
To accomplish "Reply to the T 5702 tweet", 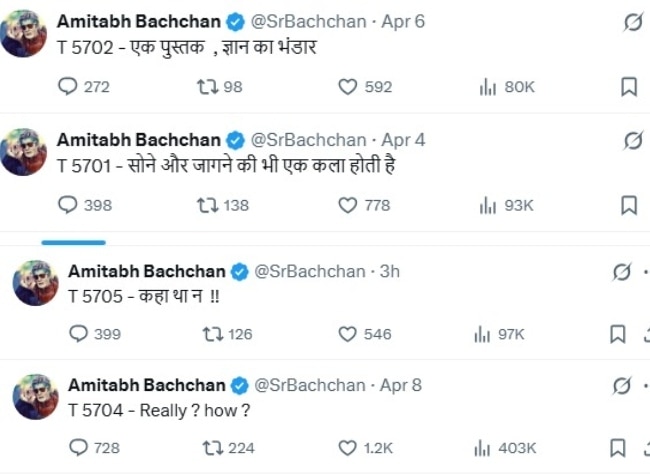I will coord(68,88).
